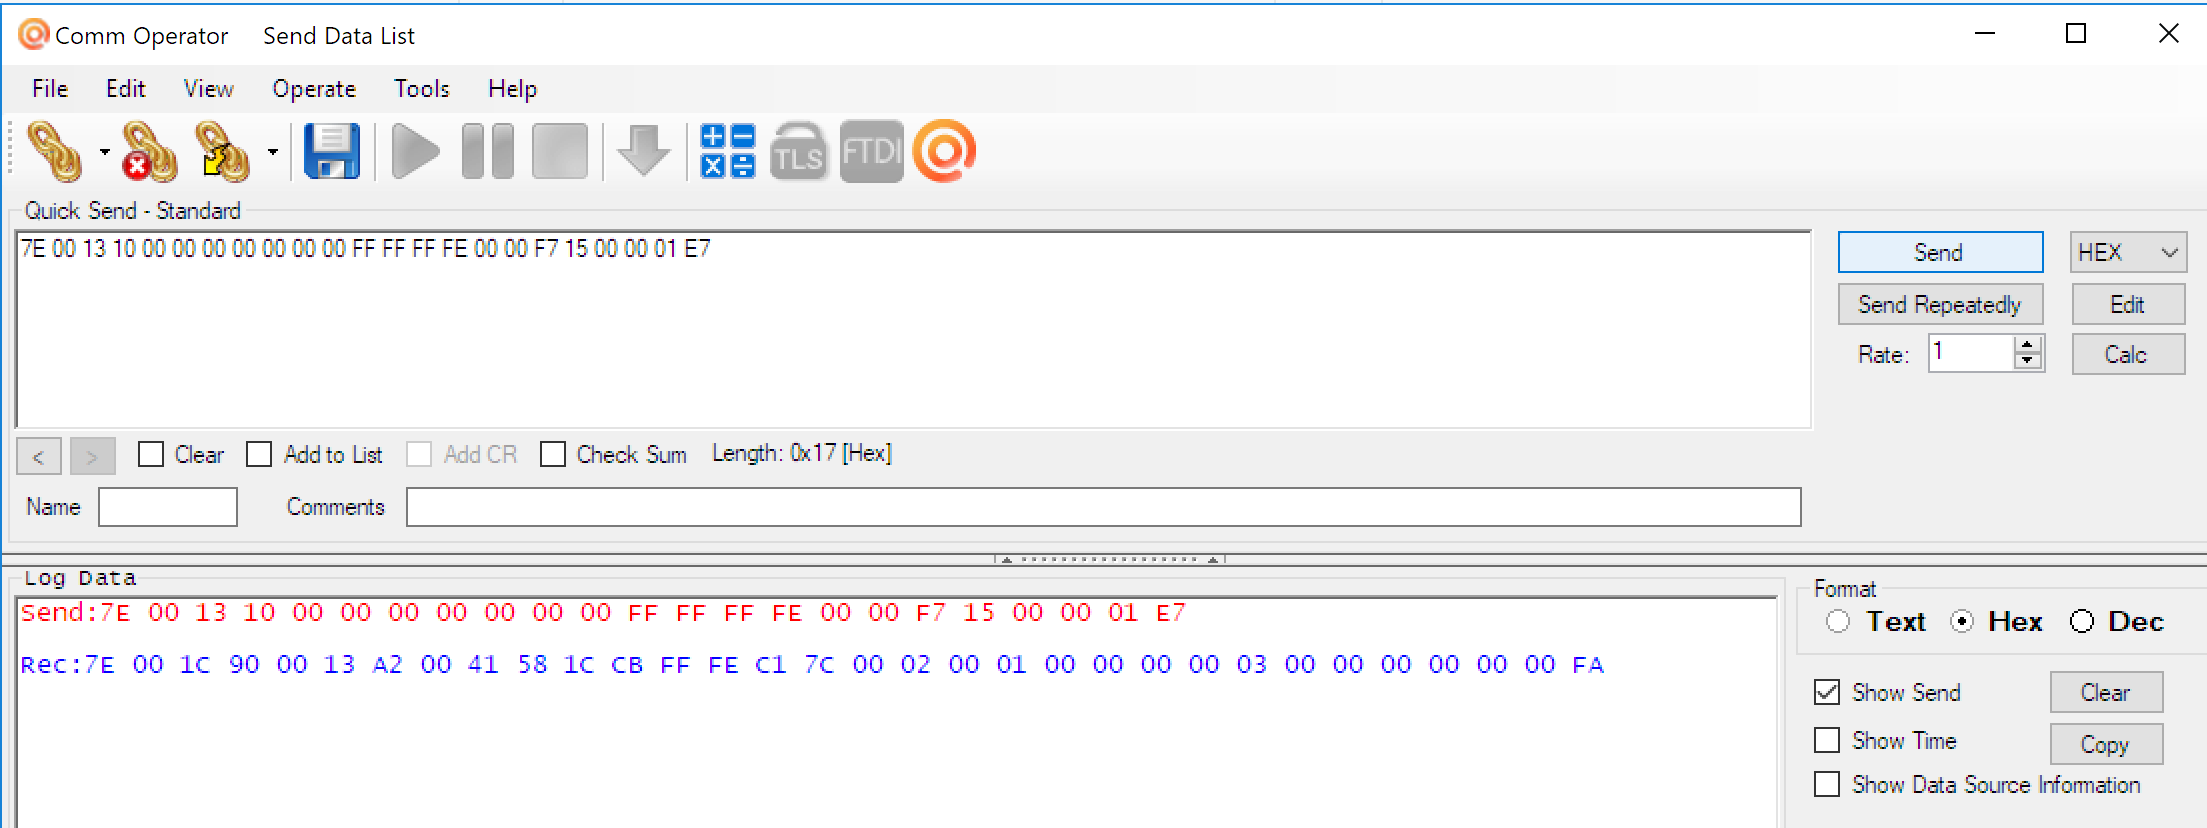
Task: Decrease the Rate value with down arrow
Action: (x=2027, y=361)
